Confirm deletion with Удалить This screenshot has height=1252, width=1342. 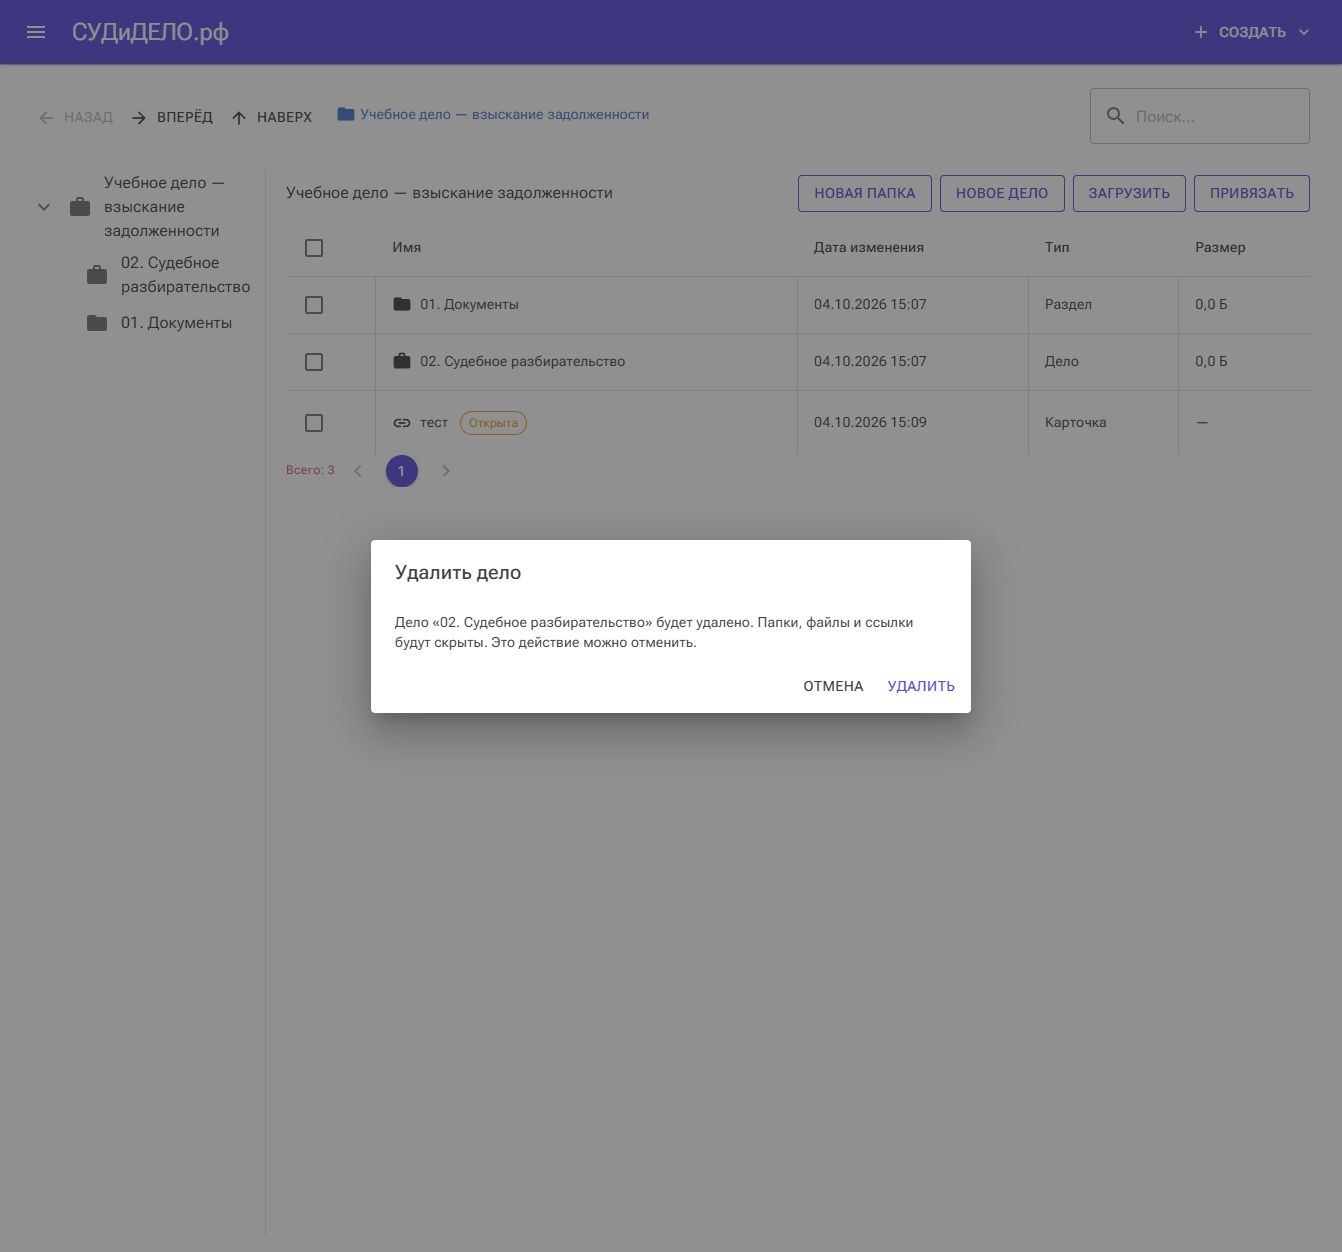pos(921,686)
